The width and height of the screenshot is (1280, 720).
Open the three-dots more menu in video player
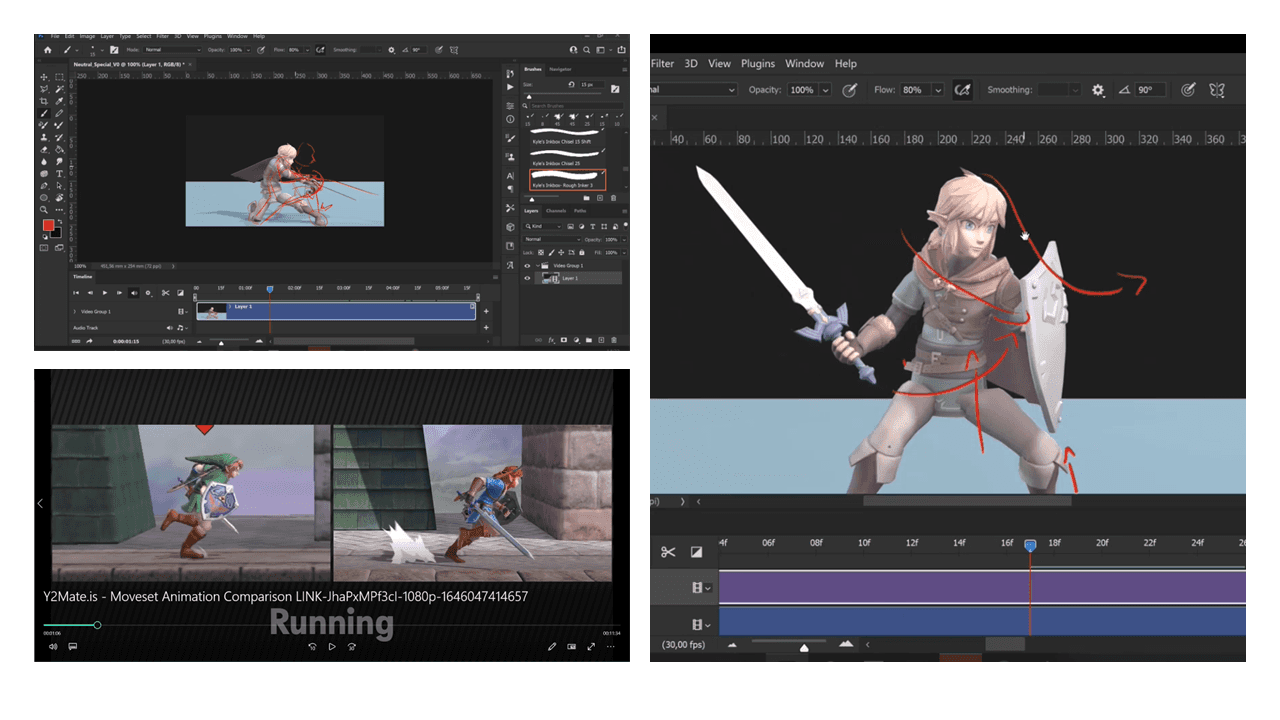point(611,646)
